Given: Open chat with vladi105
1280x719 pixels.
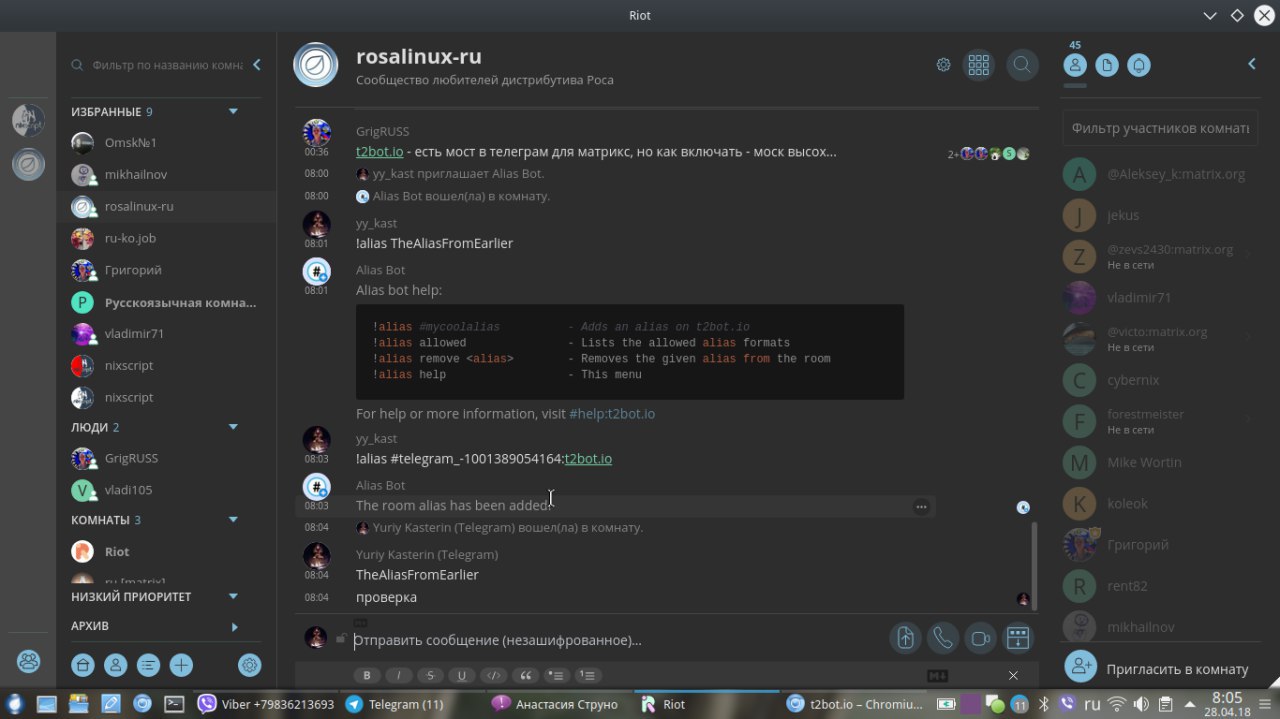Looking at the screenshot, I should (x=167, y=490).
